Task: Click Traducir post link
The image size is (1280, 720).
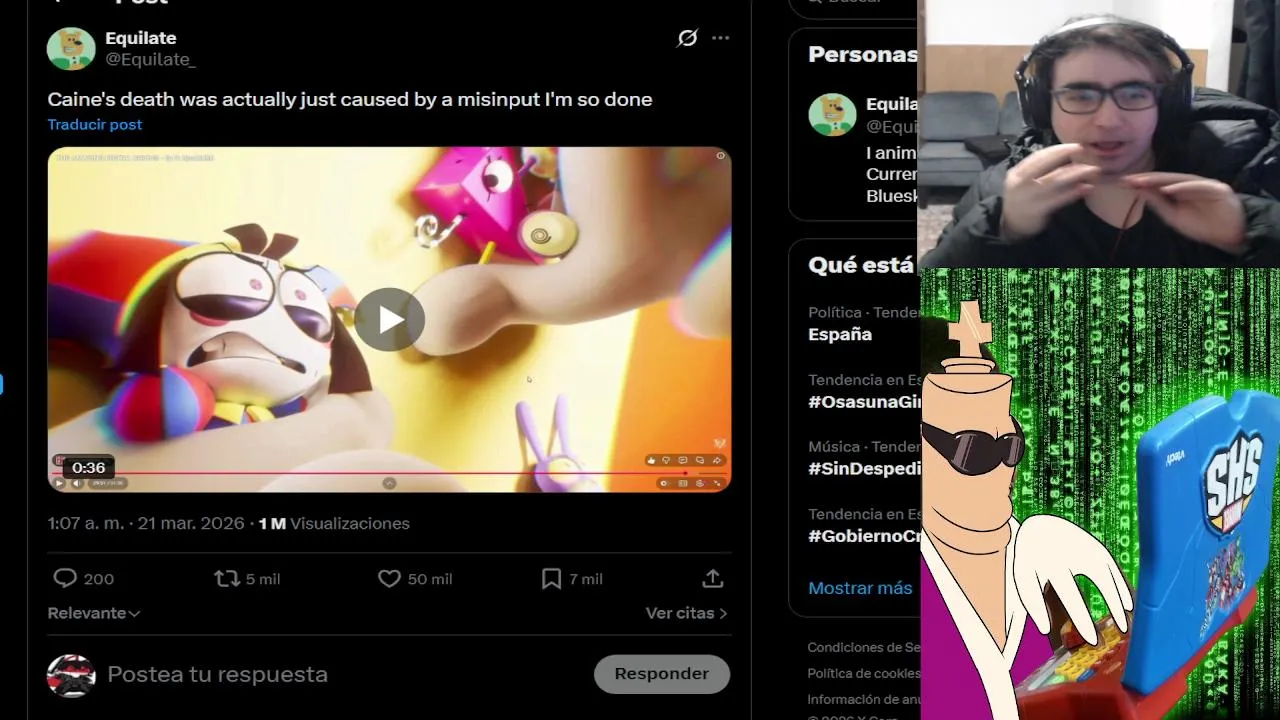Action: coord(95,124)
